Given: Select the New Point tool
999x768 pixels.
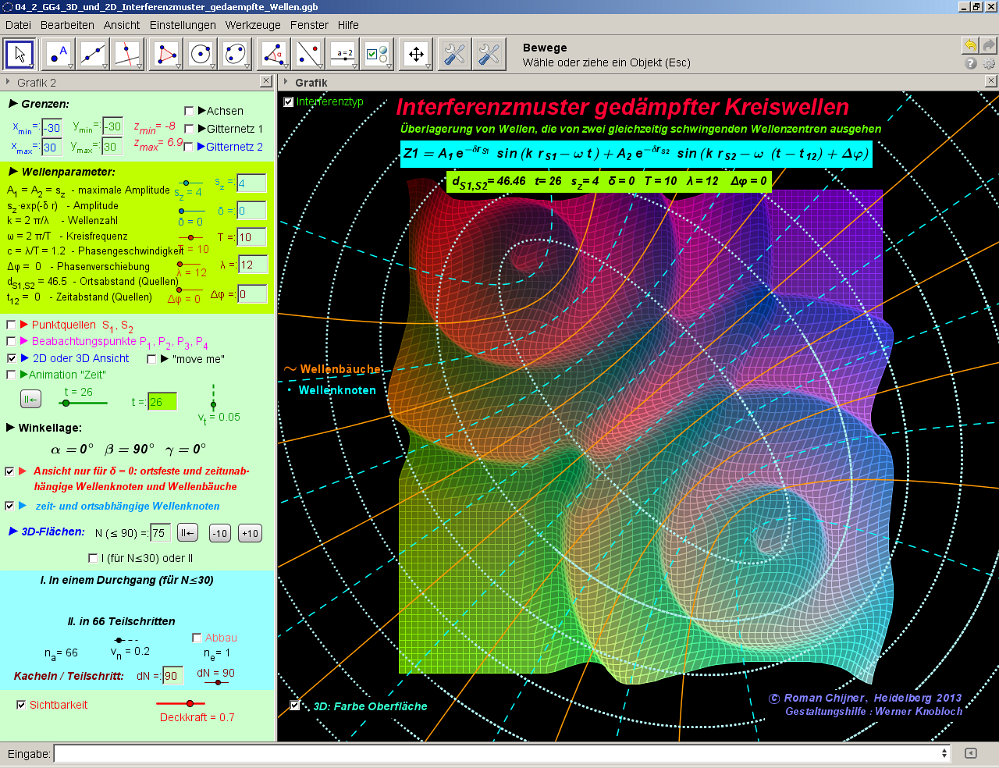Looking at the screenshot, I should [60, 54].
